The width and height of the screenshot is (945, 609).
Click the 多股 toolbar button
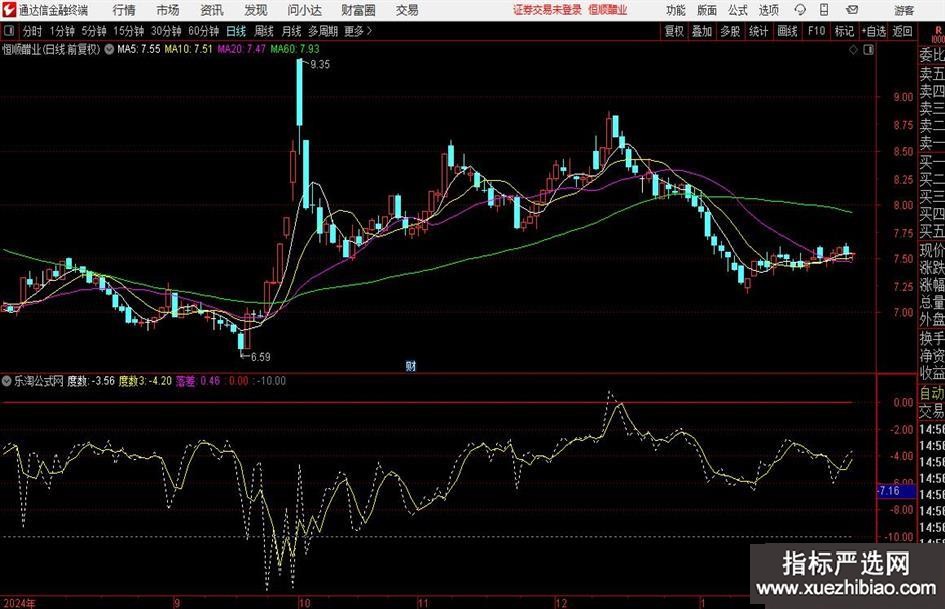(730, 31)
